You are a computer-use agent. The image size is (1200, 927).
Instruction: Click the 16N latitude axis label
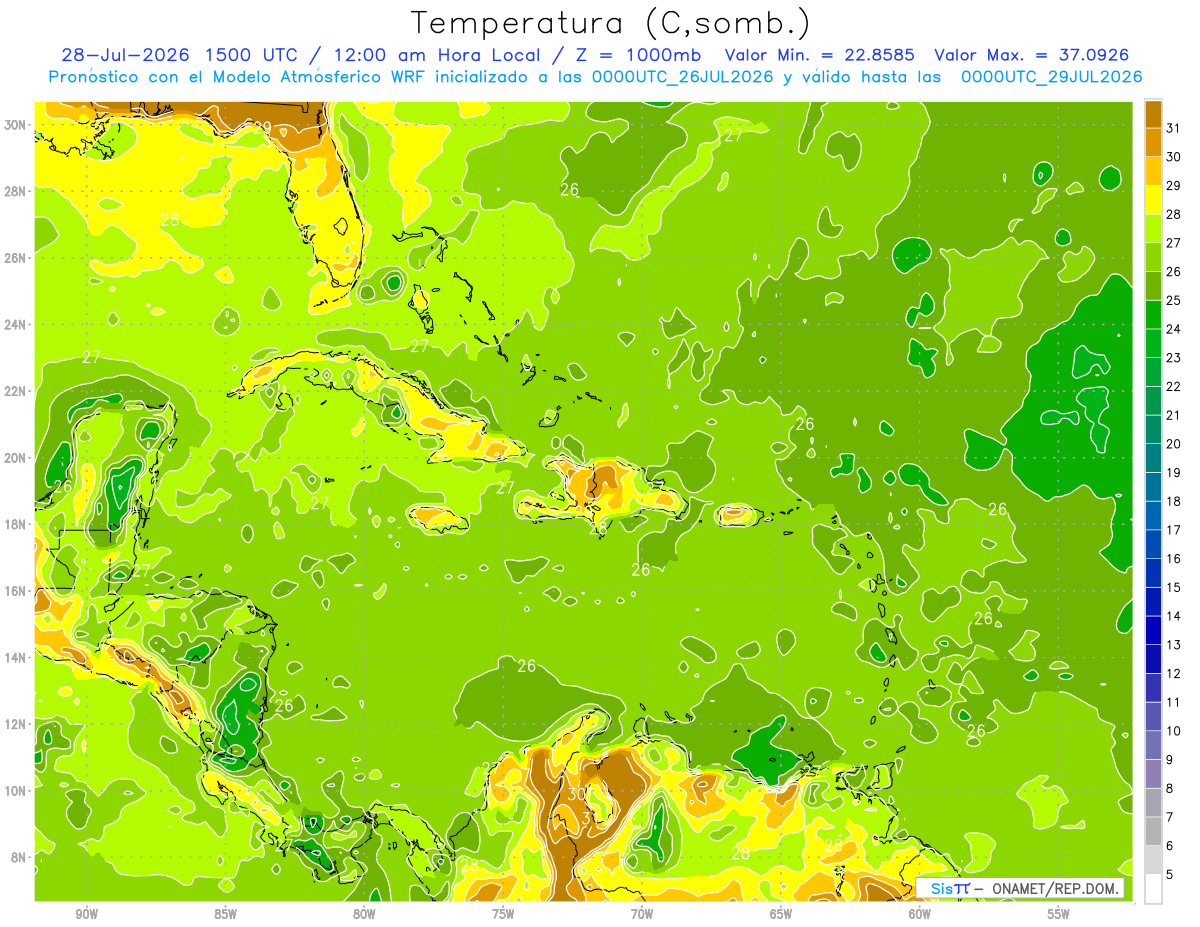point(15,591)
